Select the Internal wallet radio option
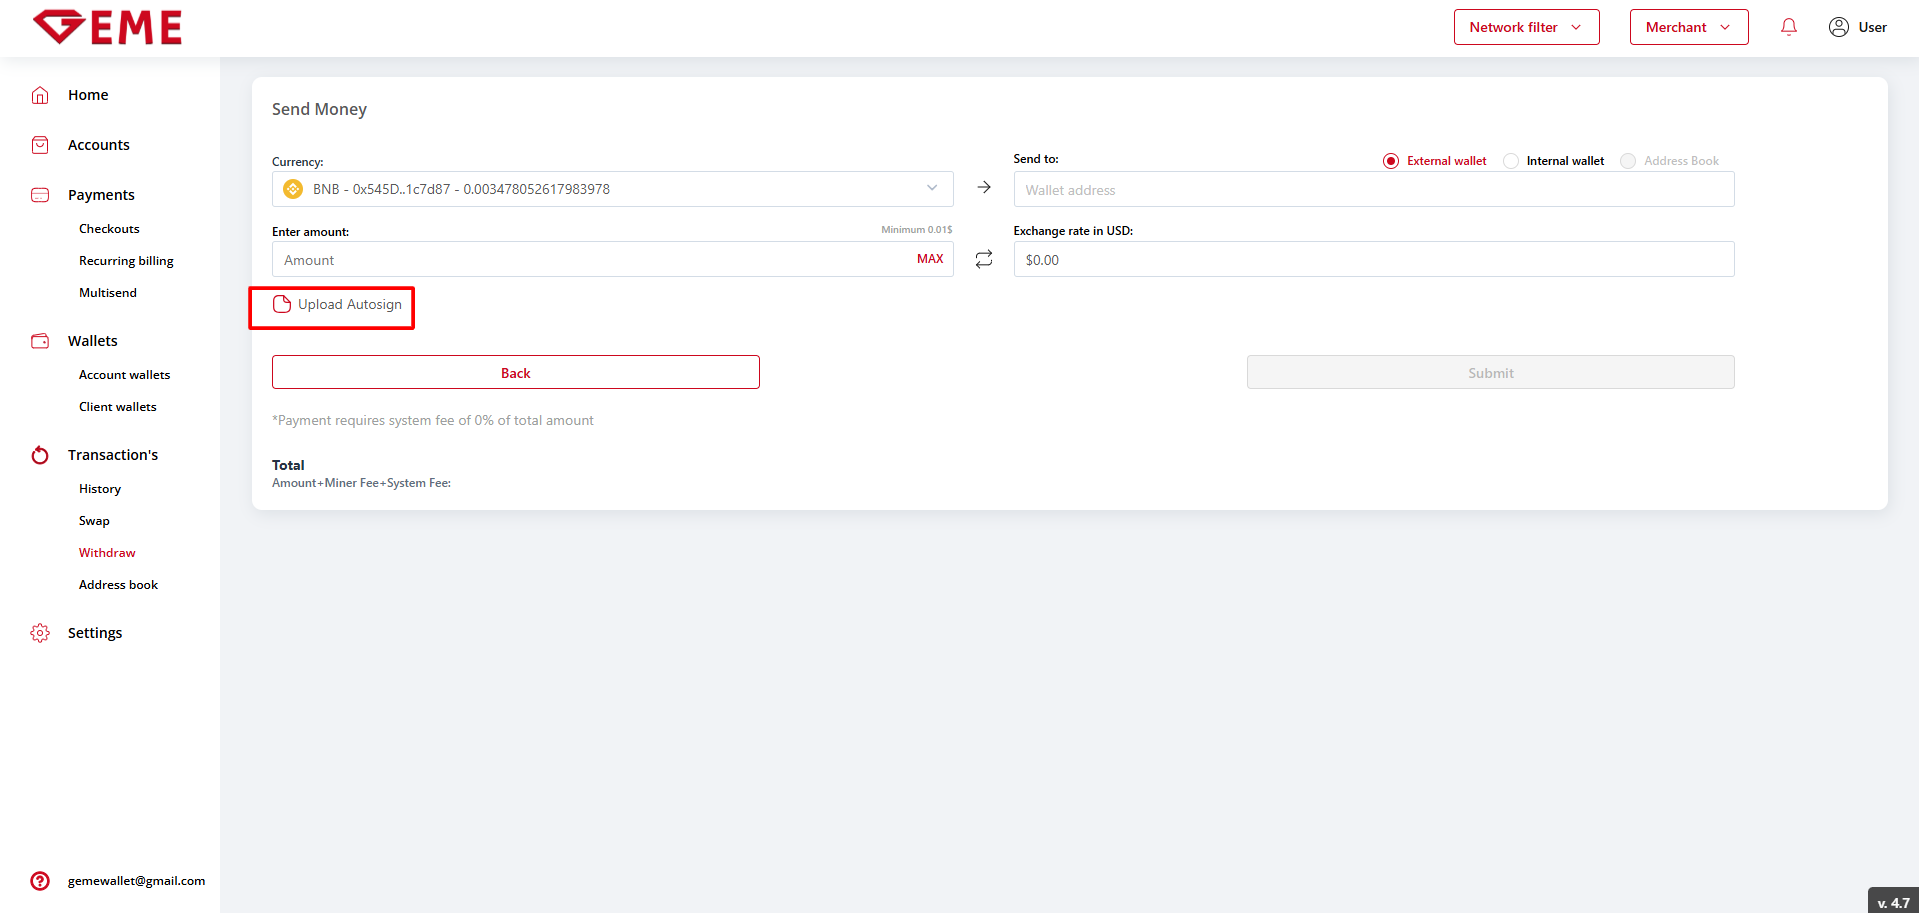This screenshot has height=913, width=1919. point(1511,161)
